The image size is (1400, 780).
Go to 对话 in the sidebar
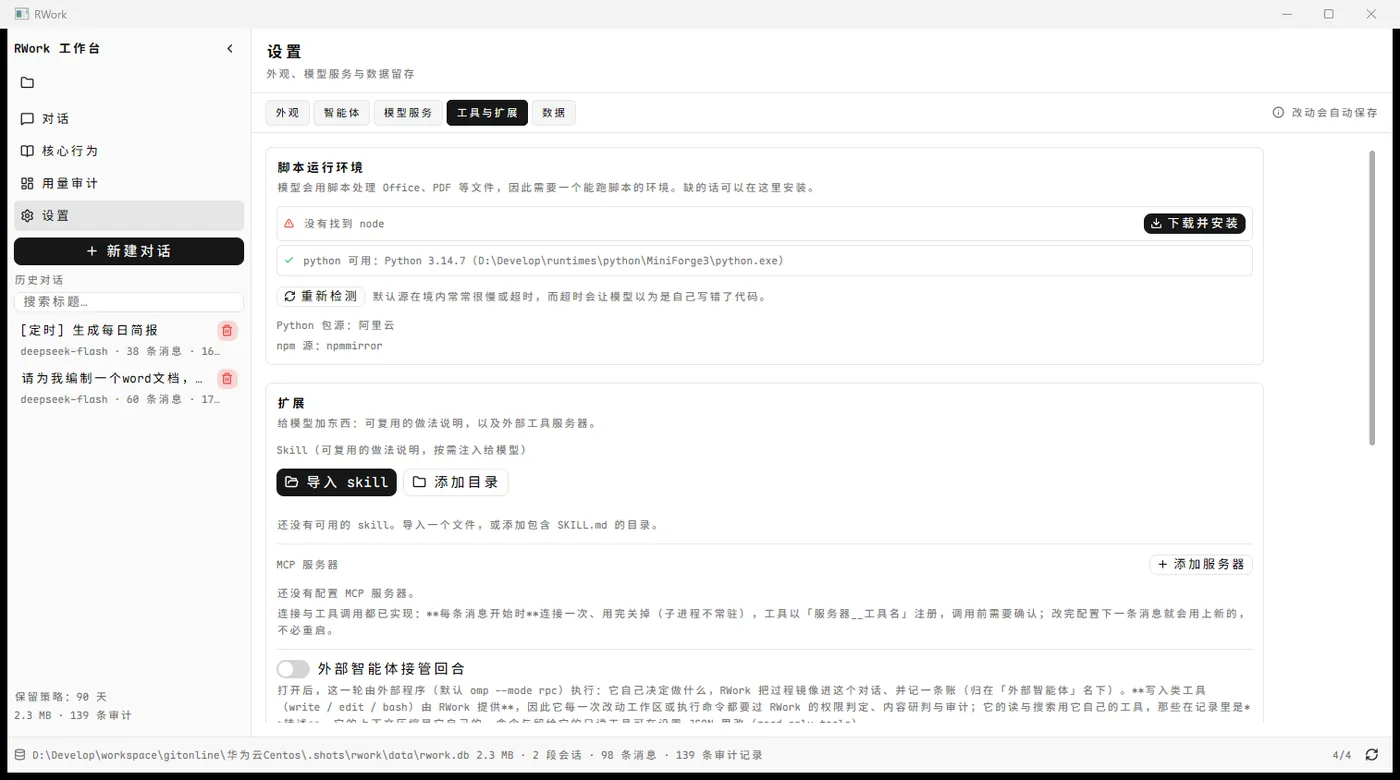[x=129, y=119]
